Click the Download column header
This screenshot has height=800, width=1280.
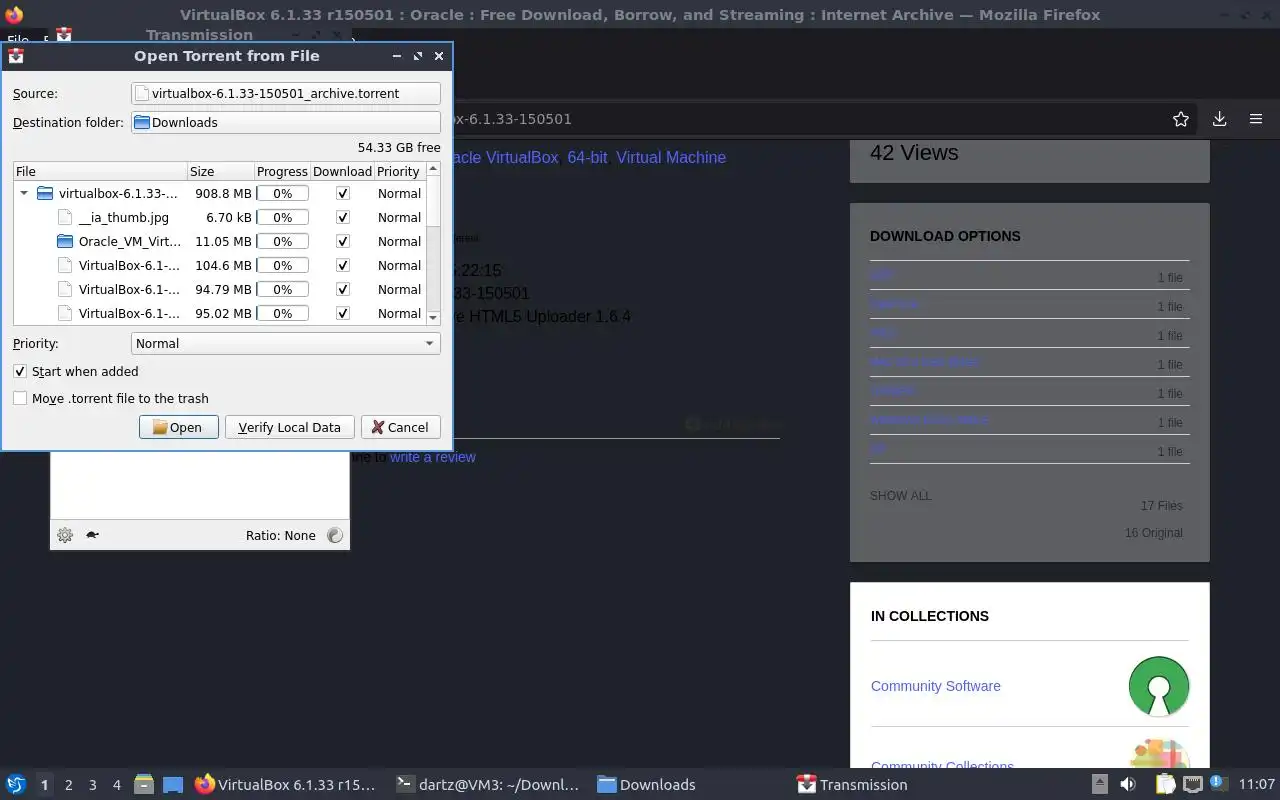pos(342,171)
